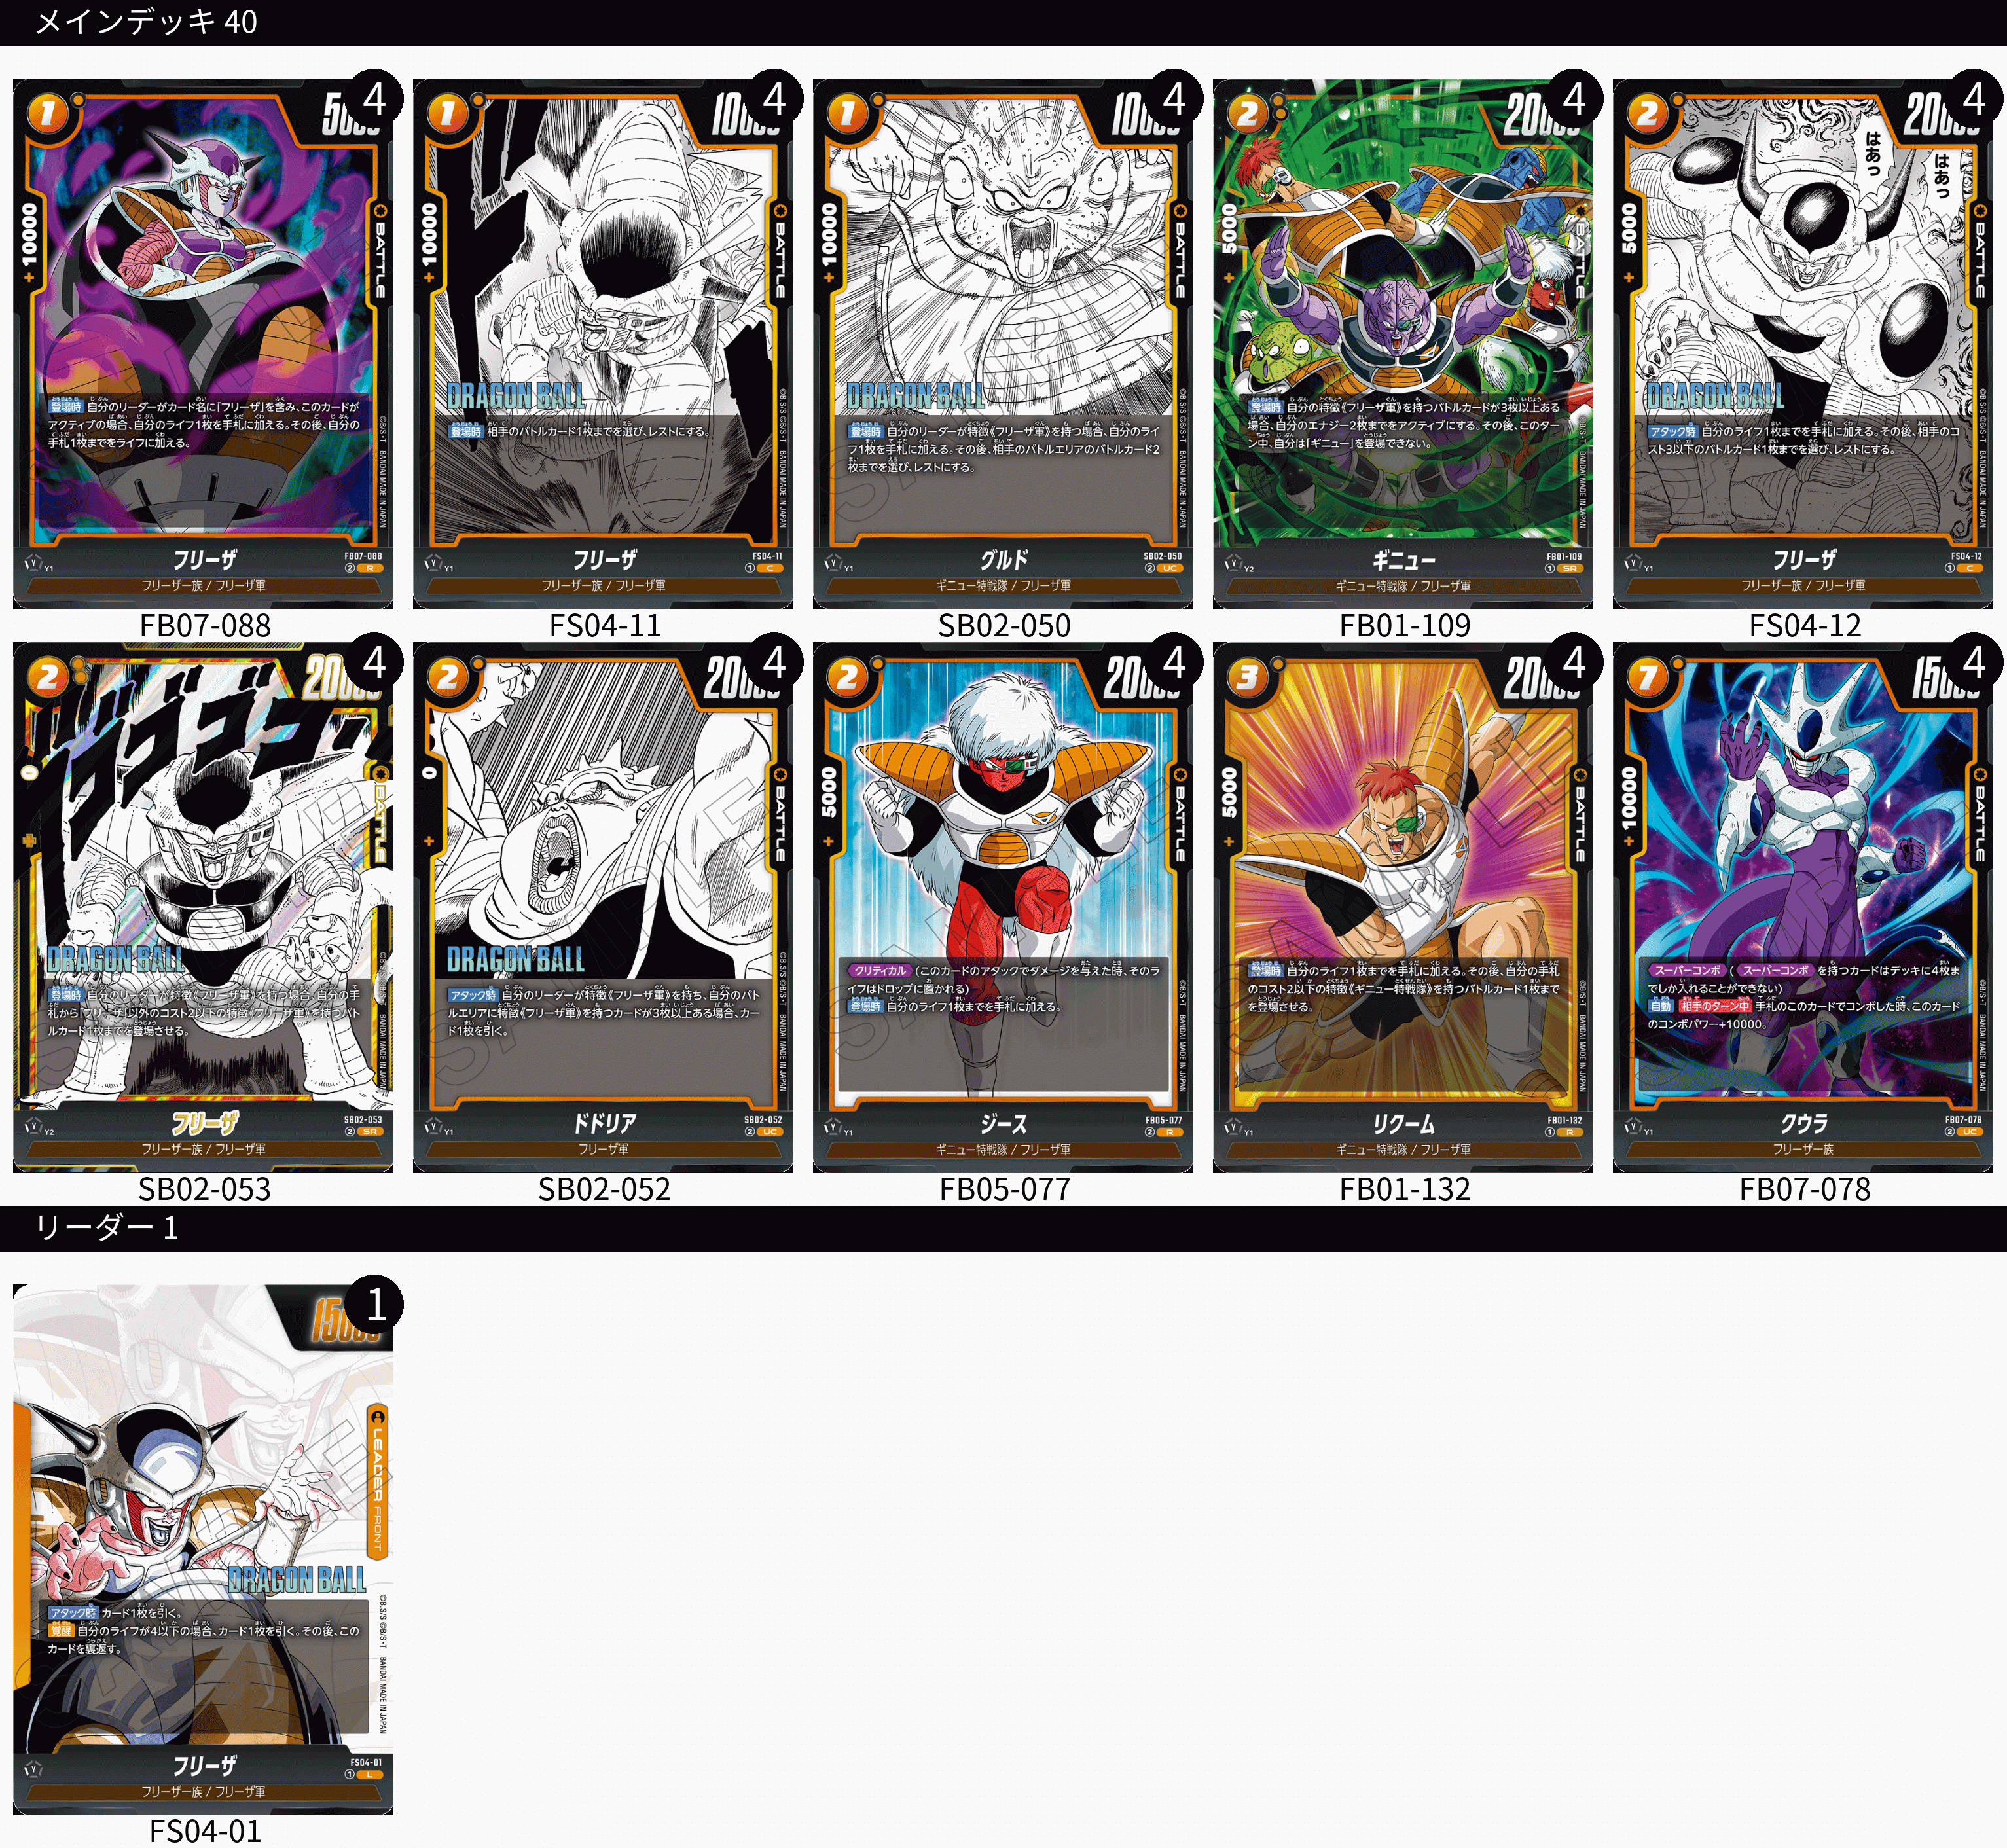Click the cost 1 icon on Guldo
Screen dimensions: 2007x1848
[847, 114]
